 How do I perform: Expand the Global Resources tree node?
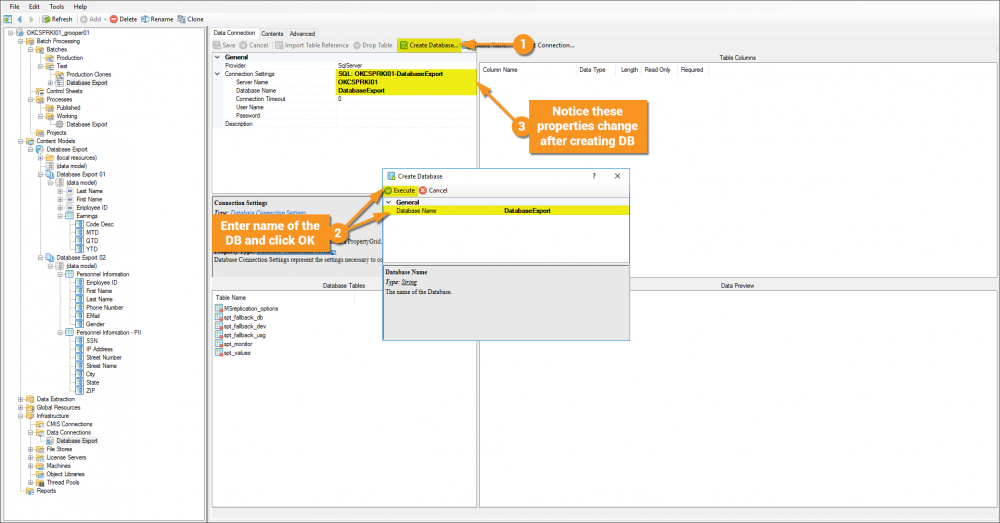click(21, 408)
